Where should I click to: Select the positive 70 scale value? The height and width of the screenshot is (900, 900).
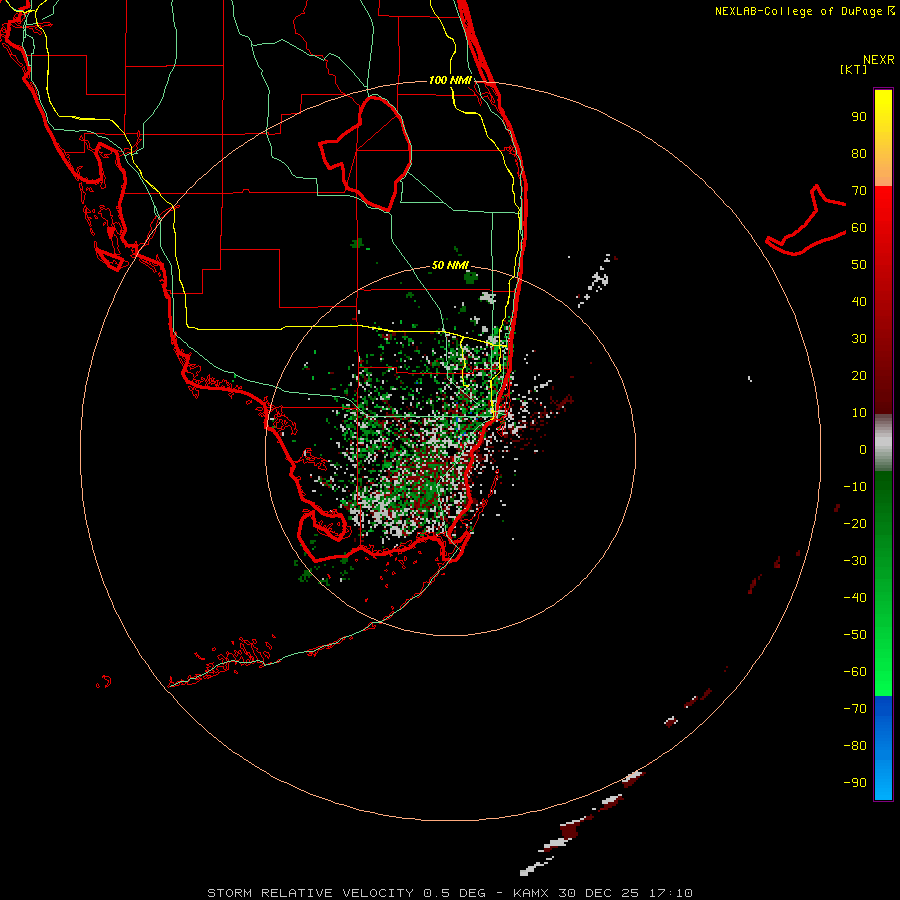pos(859,191)
